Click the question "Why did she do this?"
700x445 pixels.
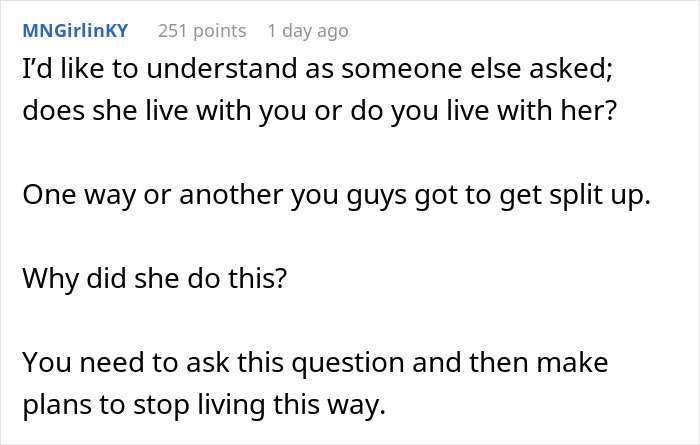point(153,276)
